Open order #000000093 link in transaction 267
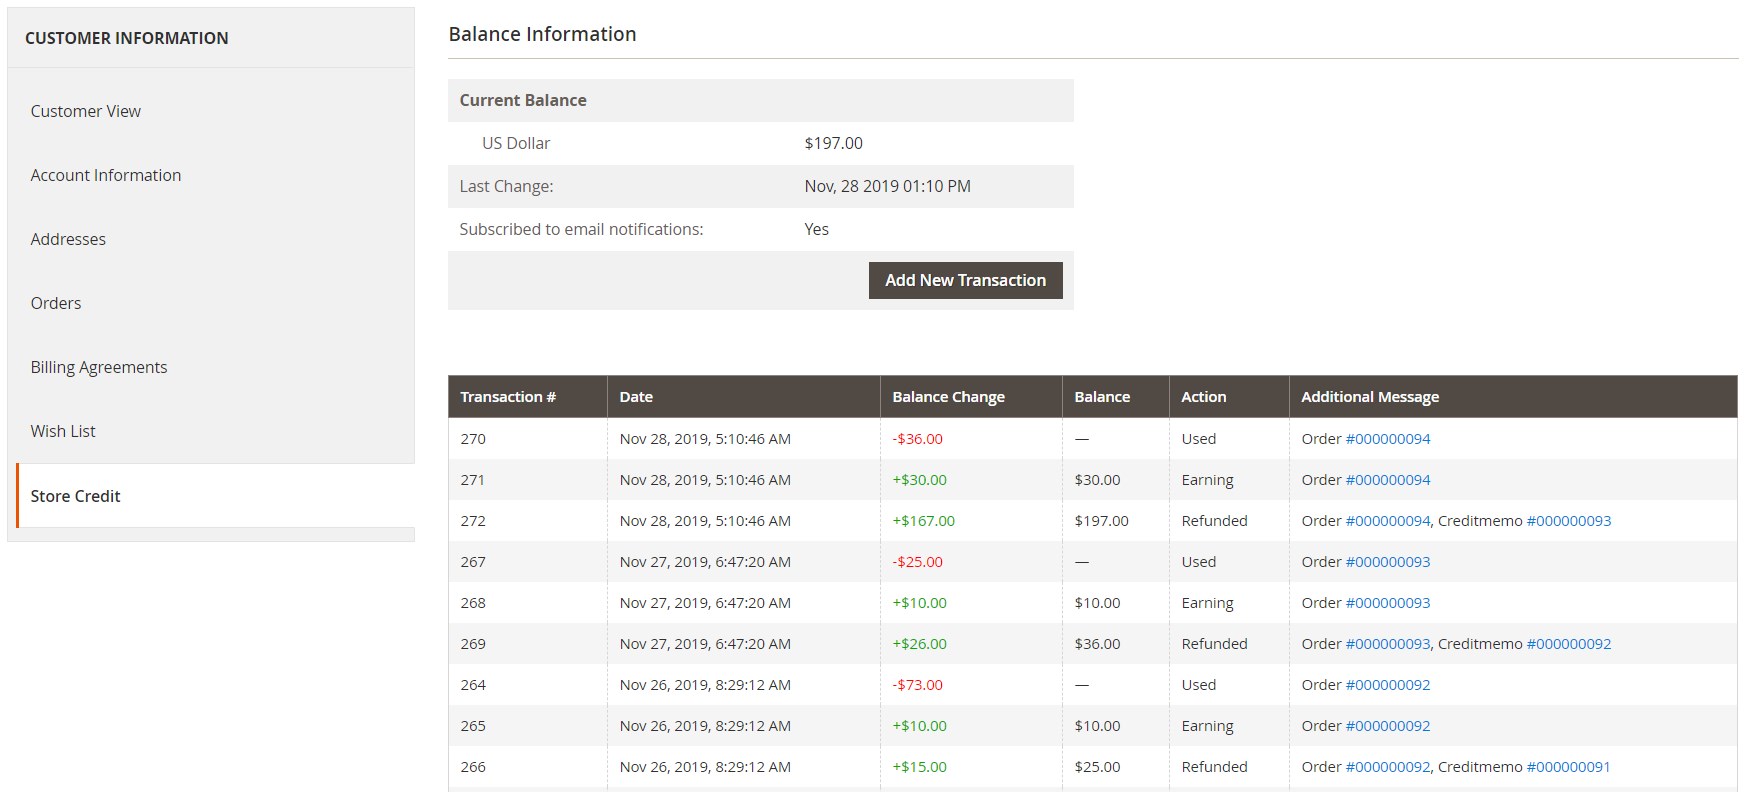The height and width of the screenshot is (792, 1746). click(1388, 562)
